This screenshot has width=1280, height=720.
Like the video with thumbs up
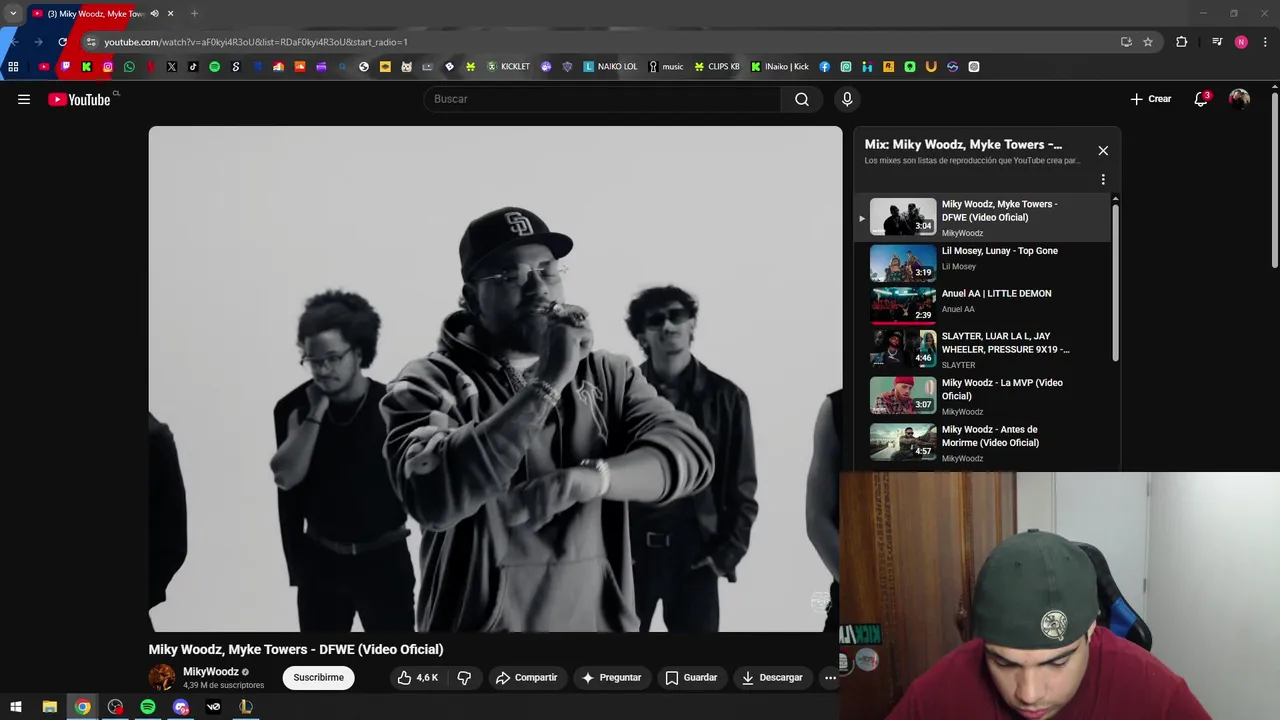(x=417, y=678)
